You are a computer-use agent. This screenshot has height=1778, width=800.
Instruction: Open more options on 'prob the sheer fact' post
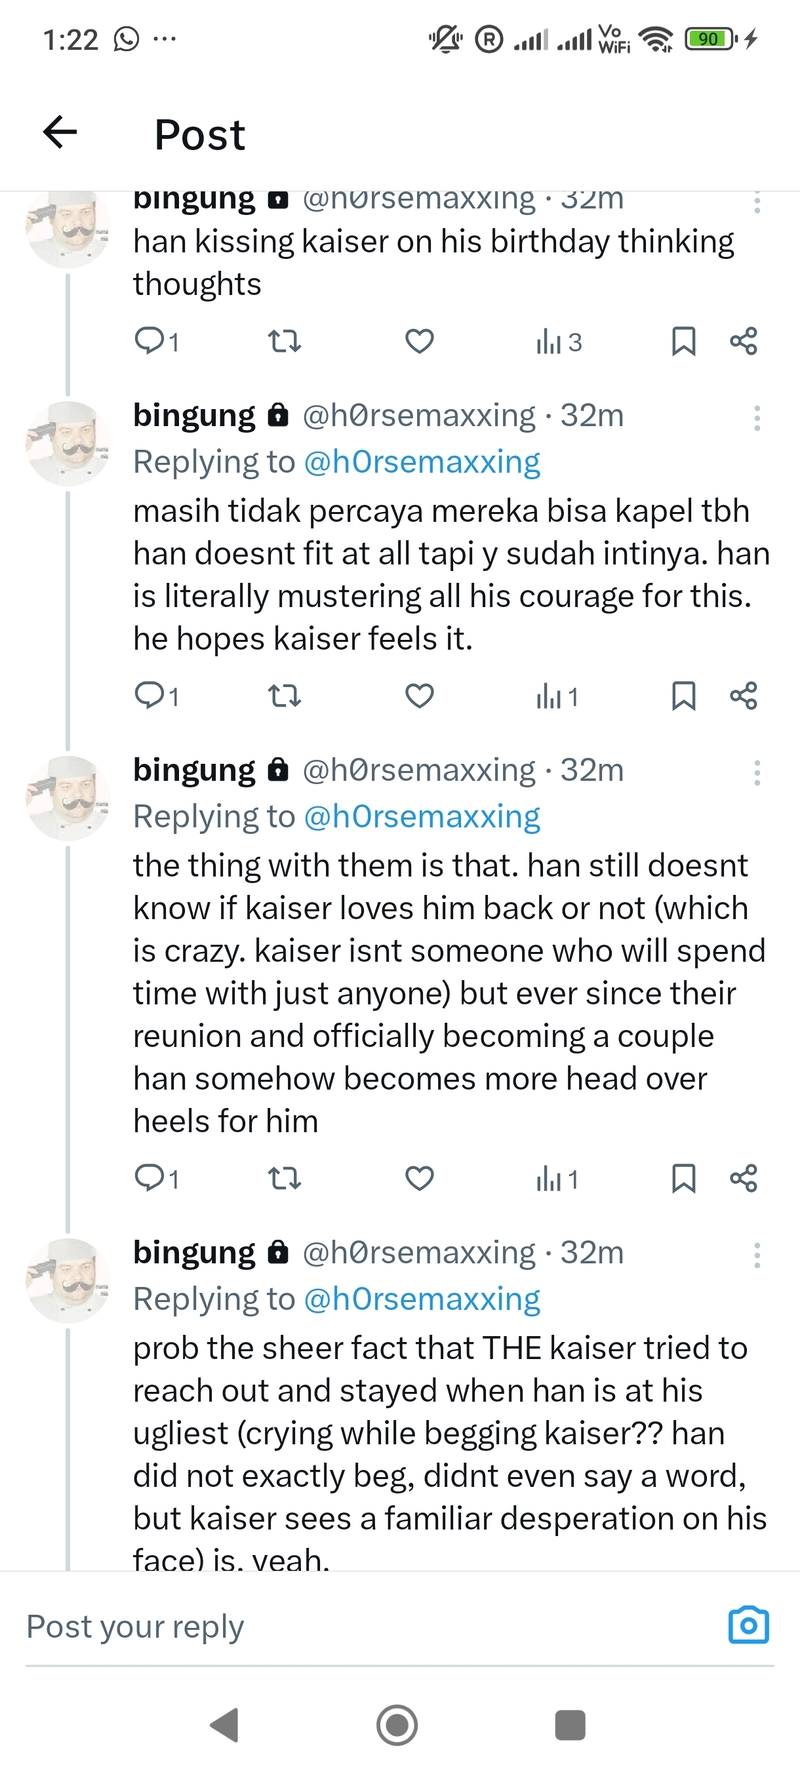point(757,1255)
